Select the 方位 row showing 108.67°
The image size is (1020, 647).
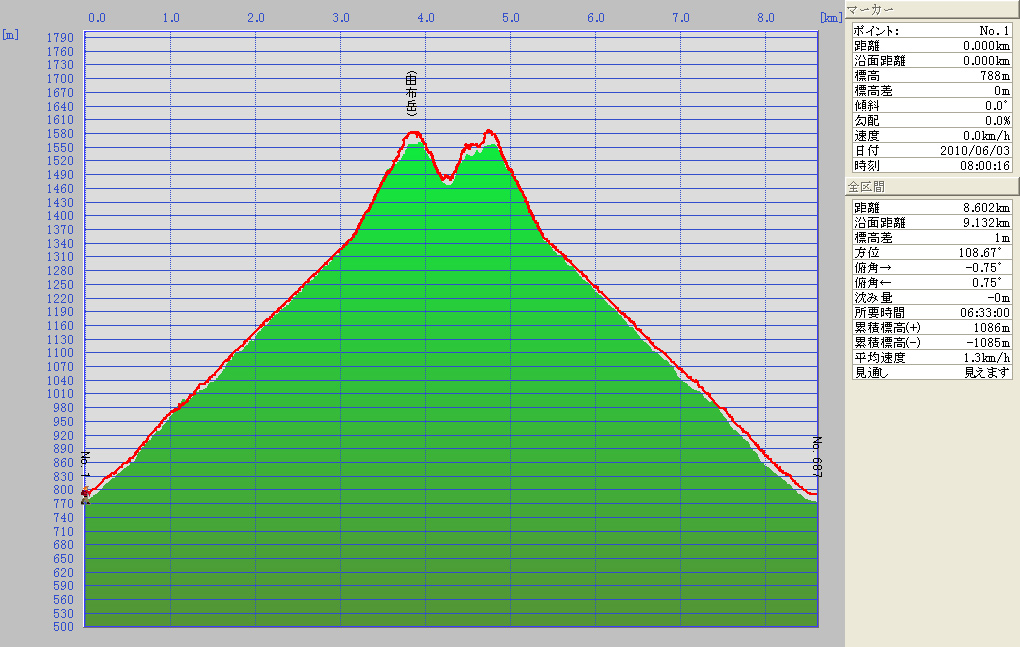(931, 252)
